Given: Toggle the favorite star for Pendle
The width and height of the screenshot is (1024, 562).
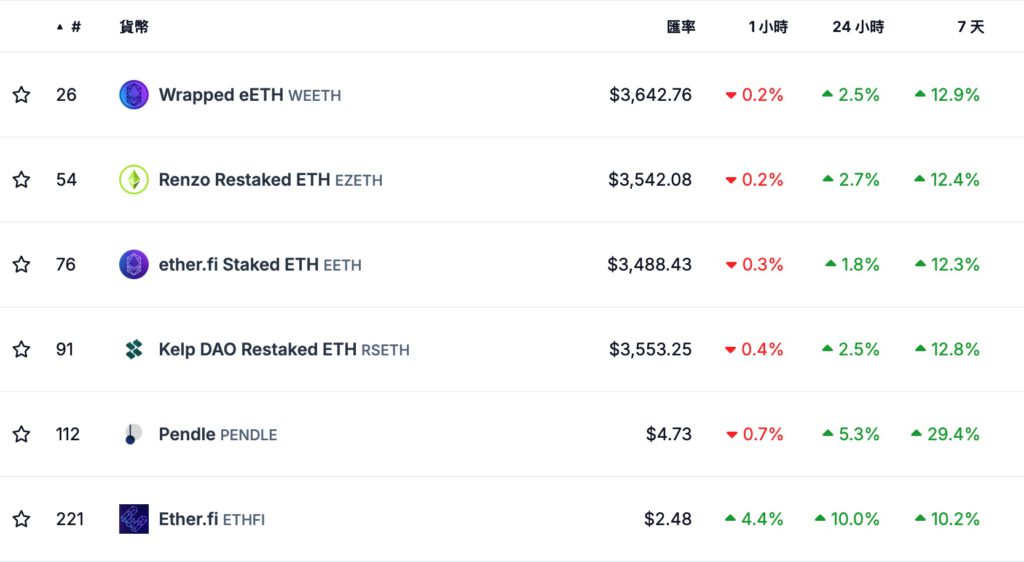Looking at the screenshot, I should coord(21,434).
